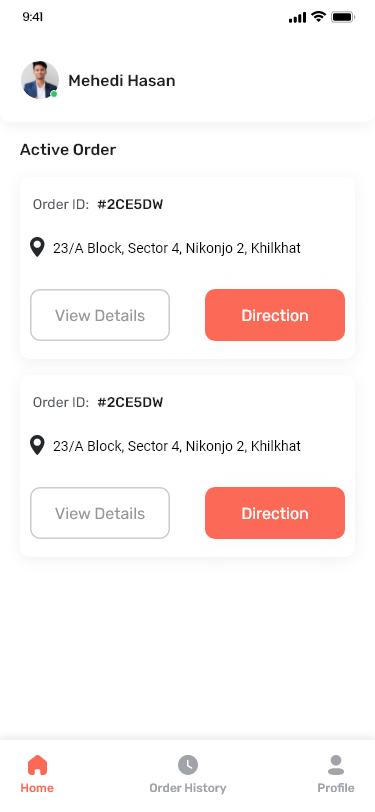375x812 pixels.
Task: Switch to the Profile tab label
Action: (x=336, y=788)
